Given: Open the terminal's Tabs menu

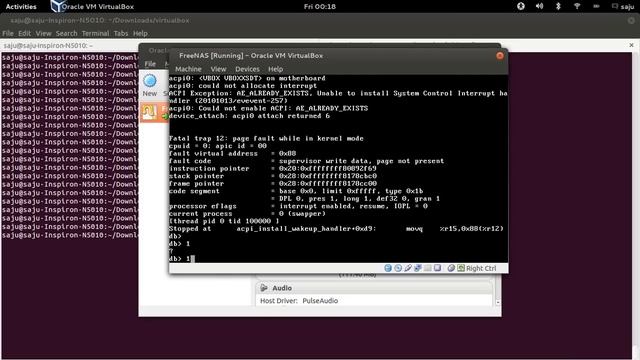Looking at the screenshot, I should 121,33.
